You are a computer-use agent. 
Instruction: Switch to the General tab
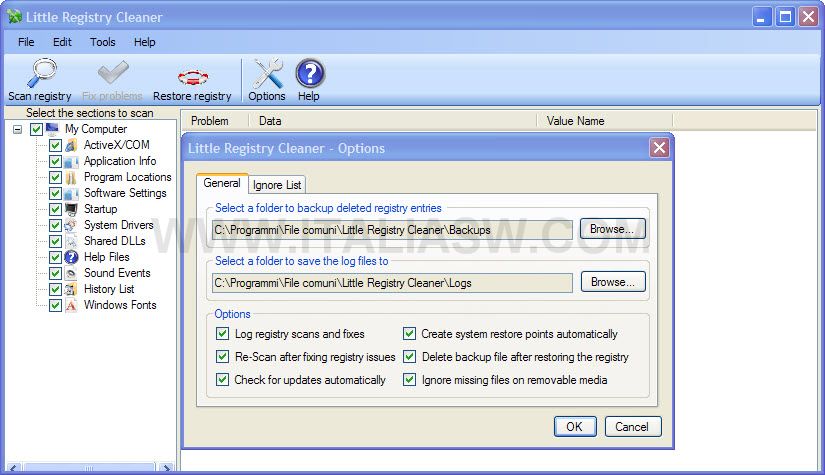(222, 183)
